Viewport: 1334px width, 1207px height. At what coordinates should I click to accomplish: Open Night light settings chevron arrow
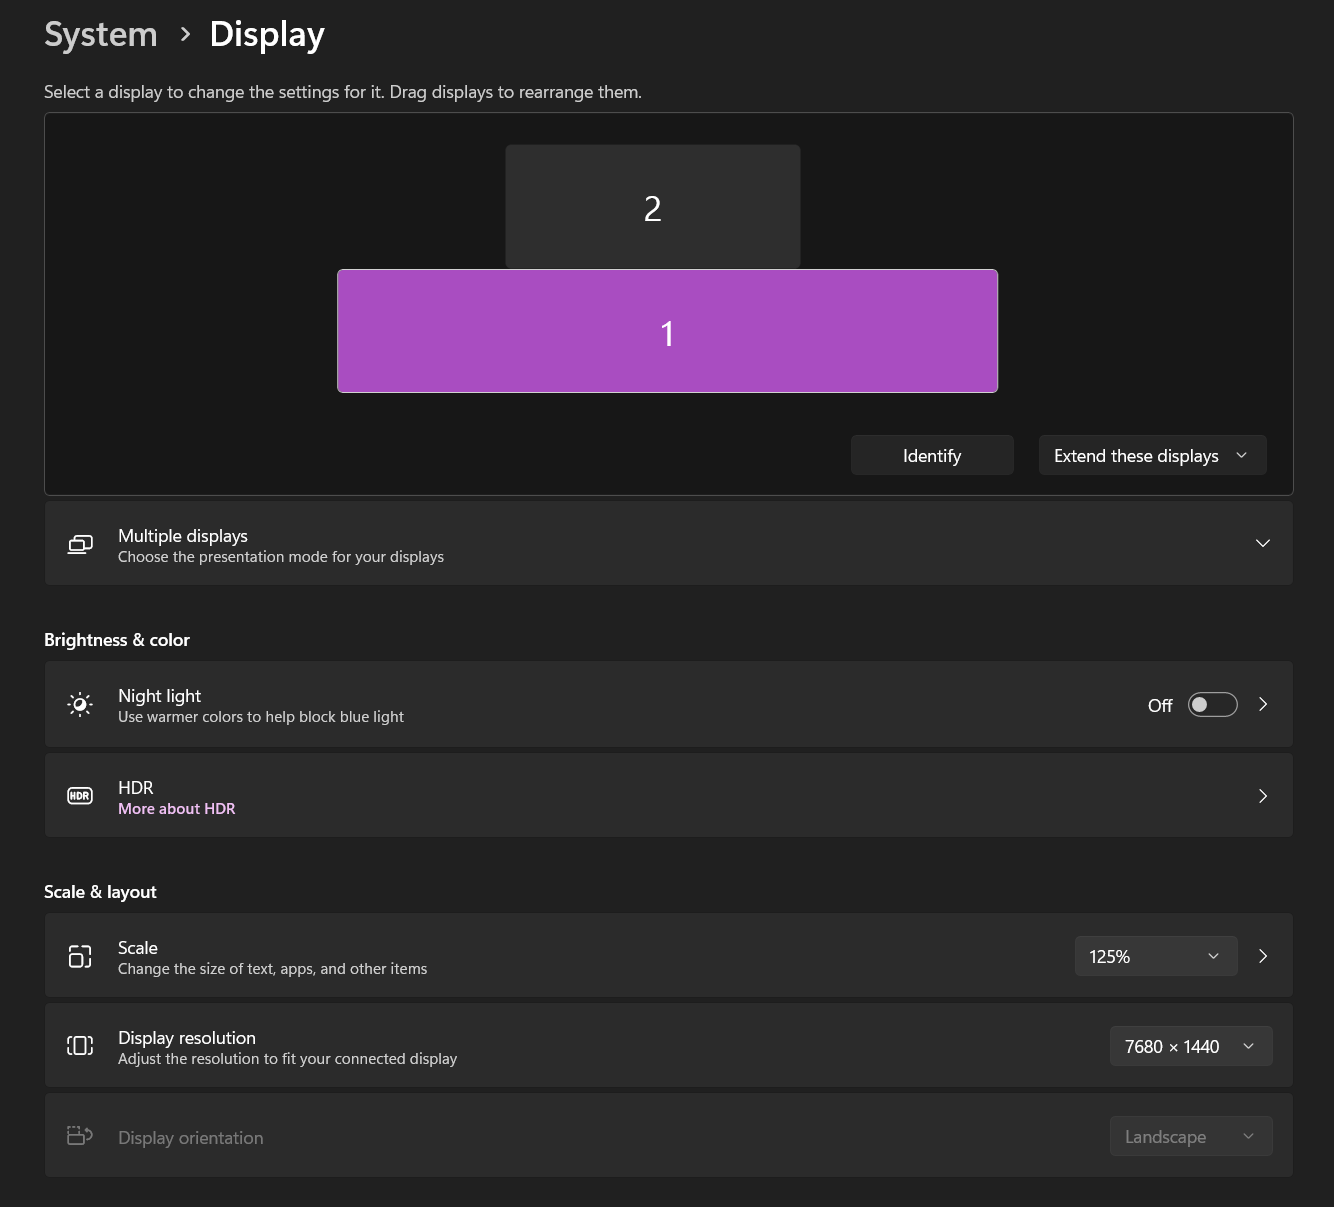[x=1263, y=705]
